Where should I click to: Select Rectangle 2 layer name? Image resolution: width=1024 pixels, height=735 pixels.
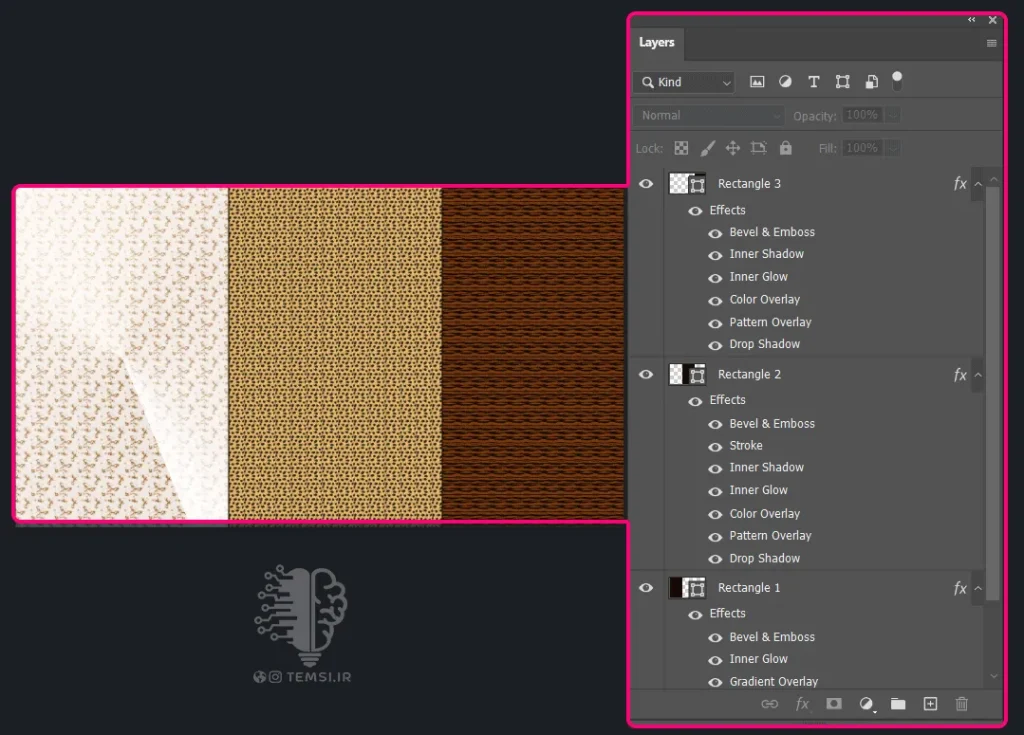[749, 374]
